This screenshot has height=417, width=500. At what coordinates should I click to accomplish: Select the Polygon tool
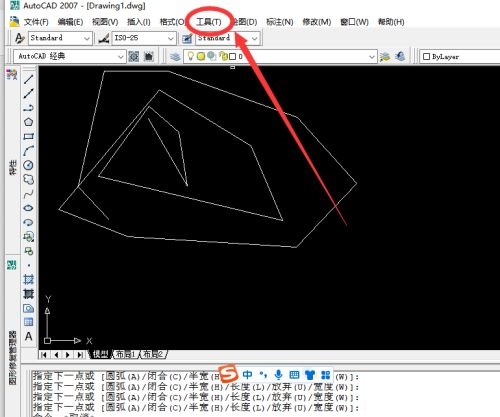(29, 122)
